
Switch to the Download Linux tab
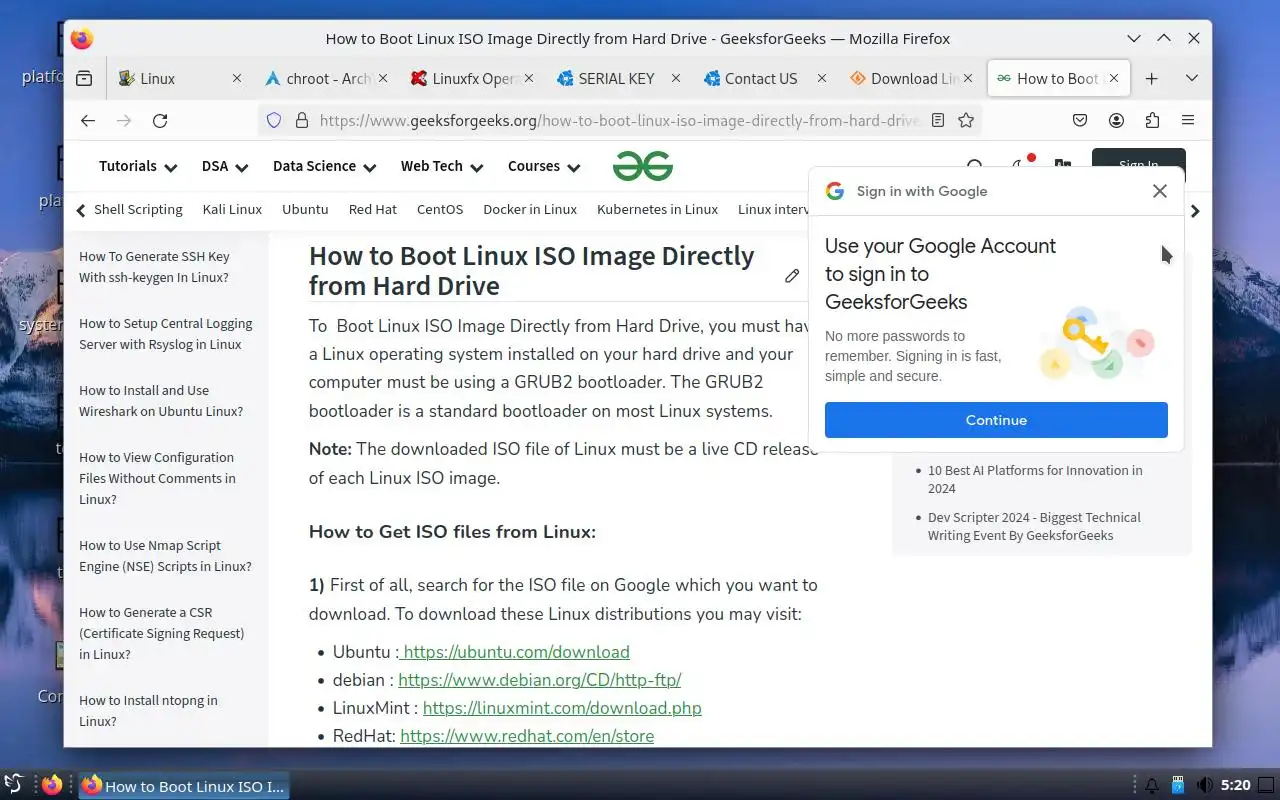(909, 78)
